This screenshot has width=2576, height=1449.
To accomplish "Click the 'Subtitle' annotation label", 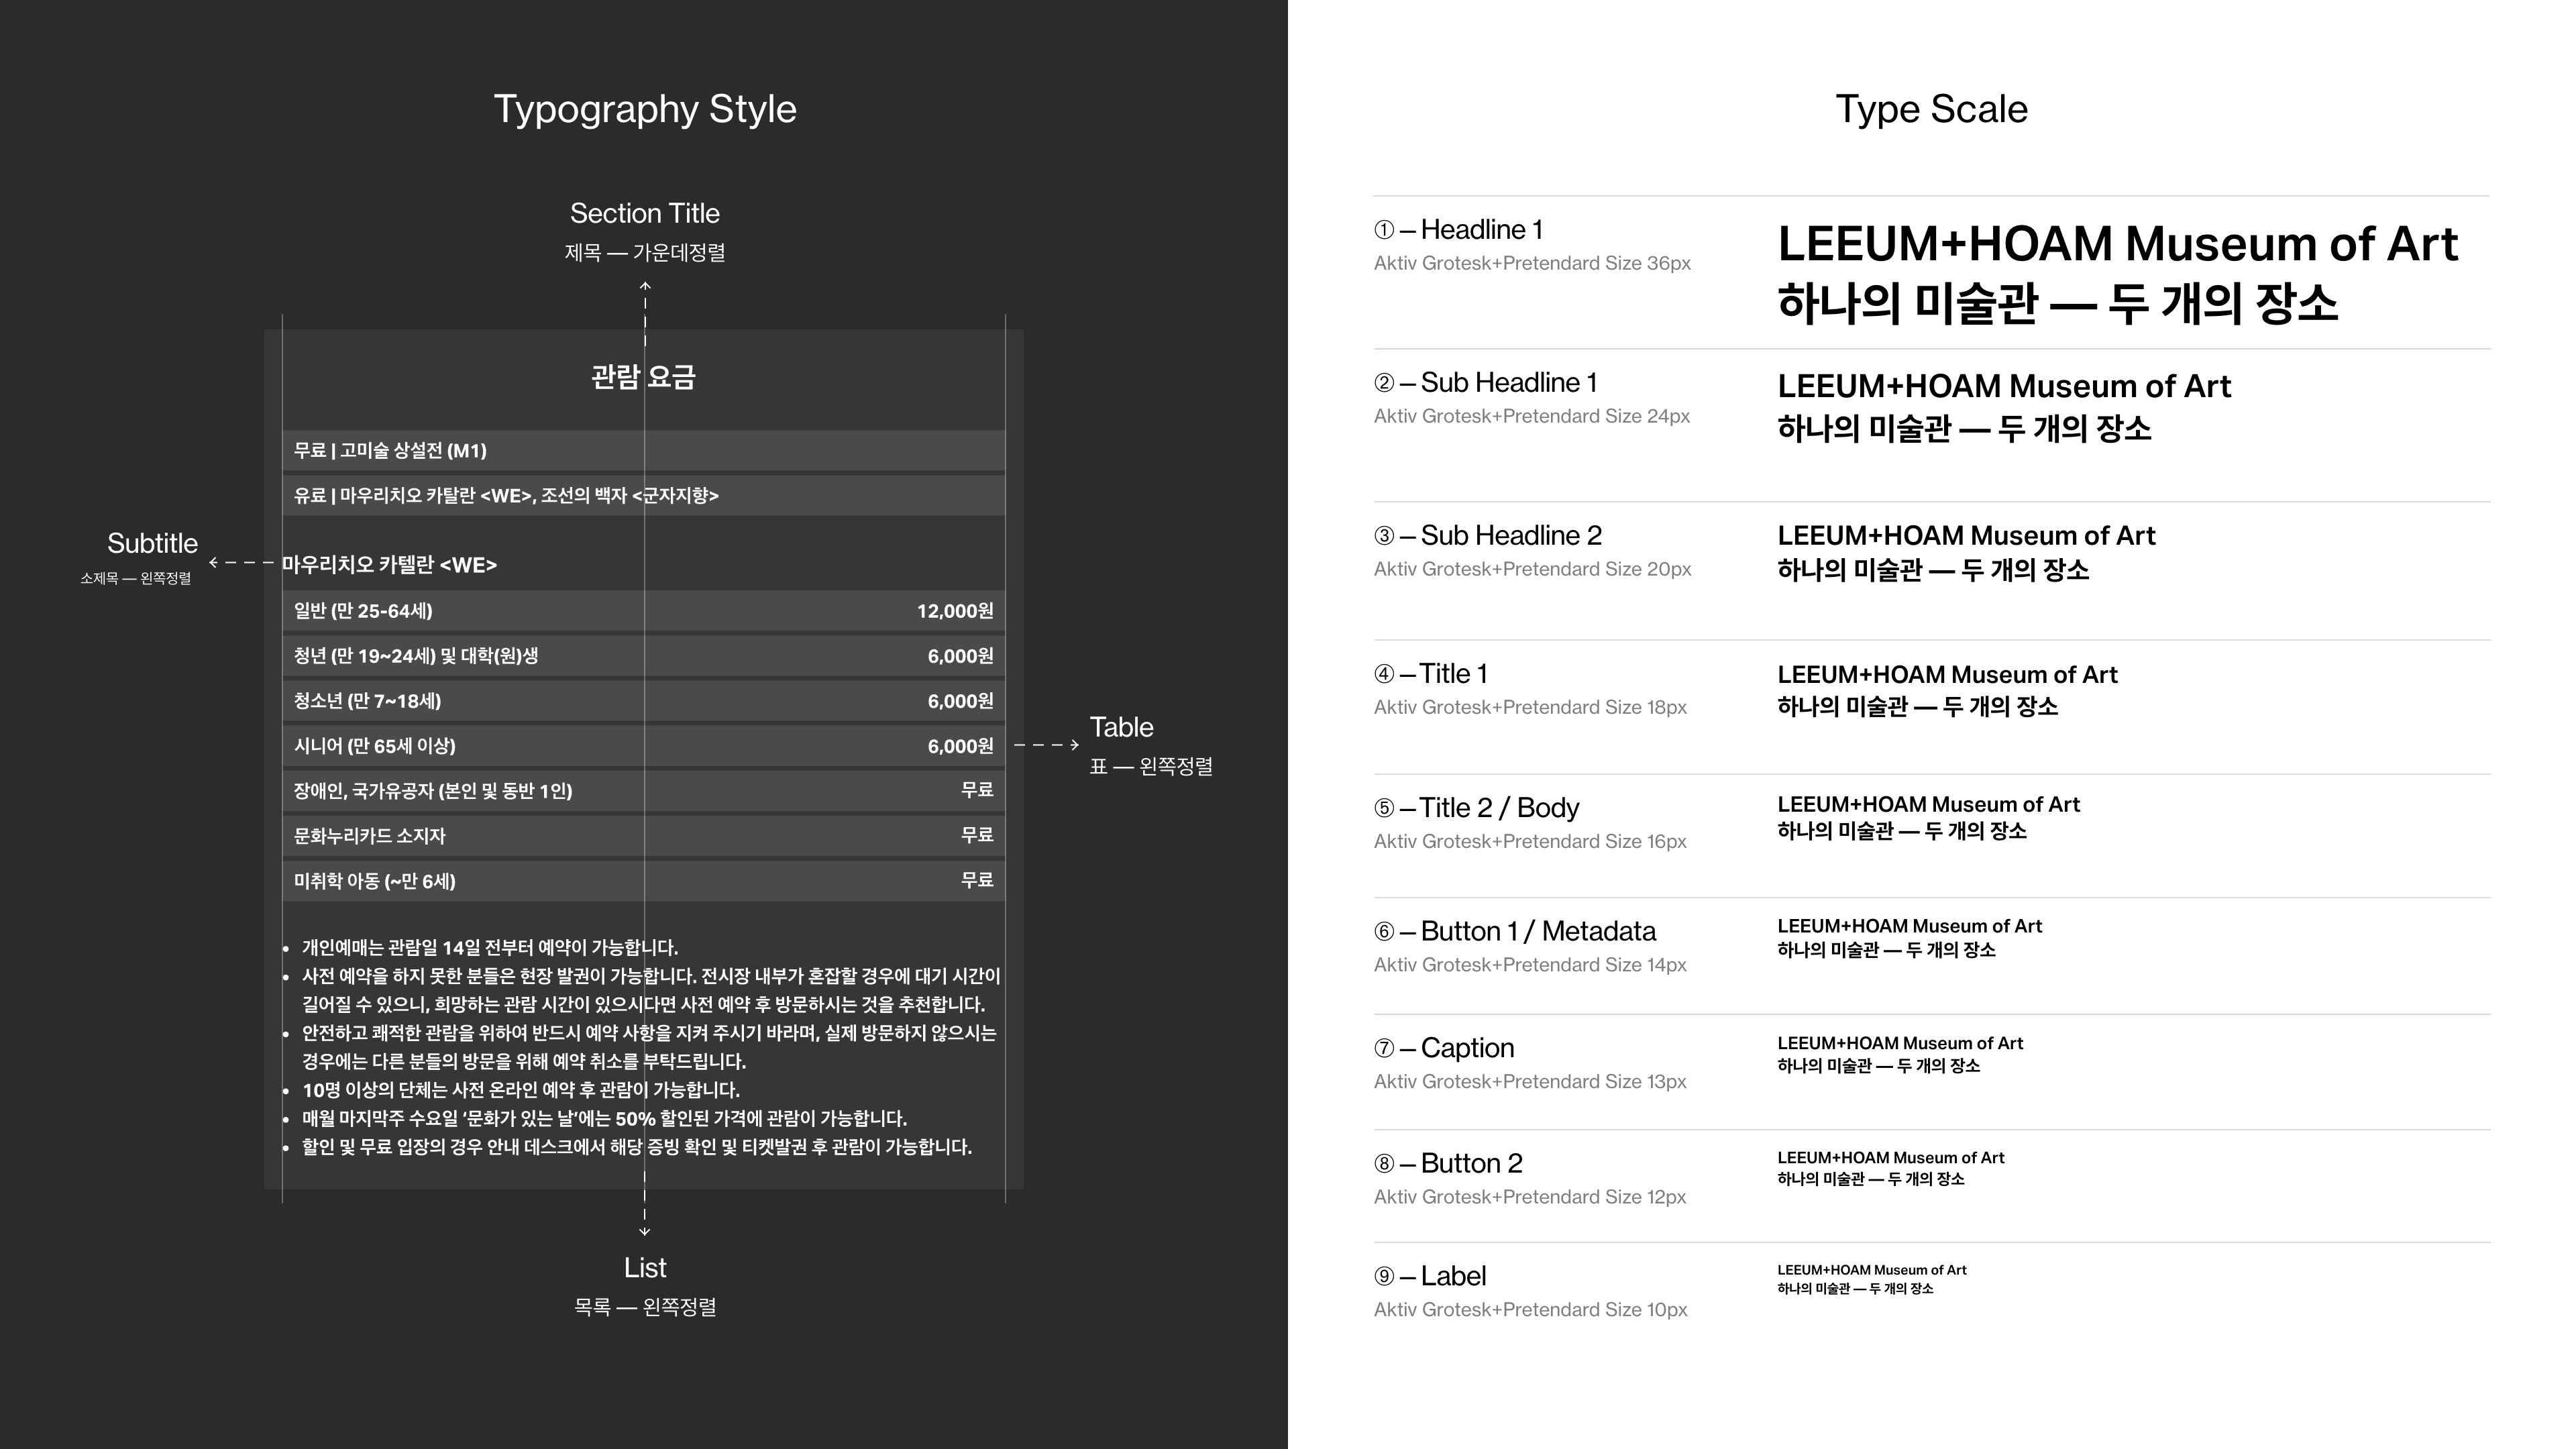I will tap(152, 544).
